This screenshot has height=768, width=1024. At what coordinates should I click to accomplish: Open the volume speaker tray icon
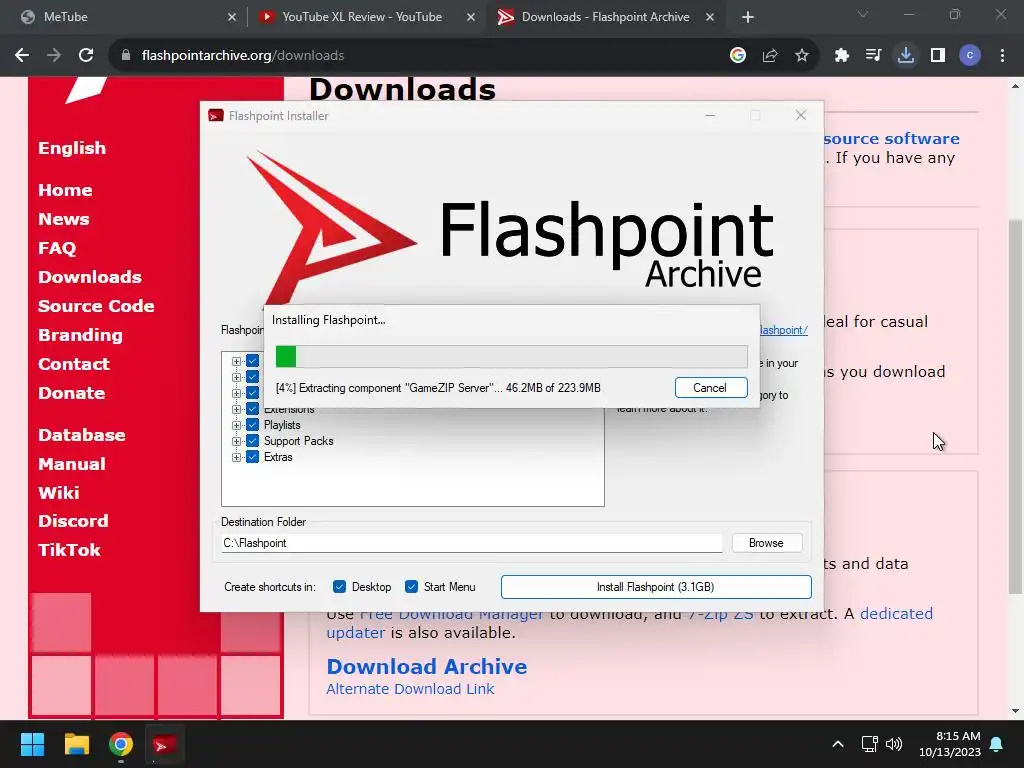pyautogui.click(x=894, y=744)
